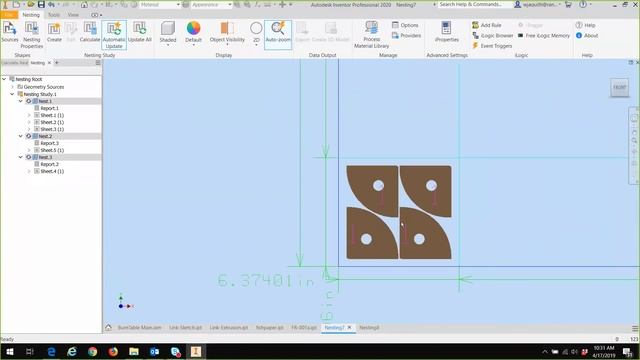
Task: Switch to the View ribbon tab
Action: click(x=73, y=15)
